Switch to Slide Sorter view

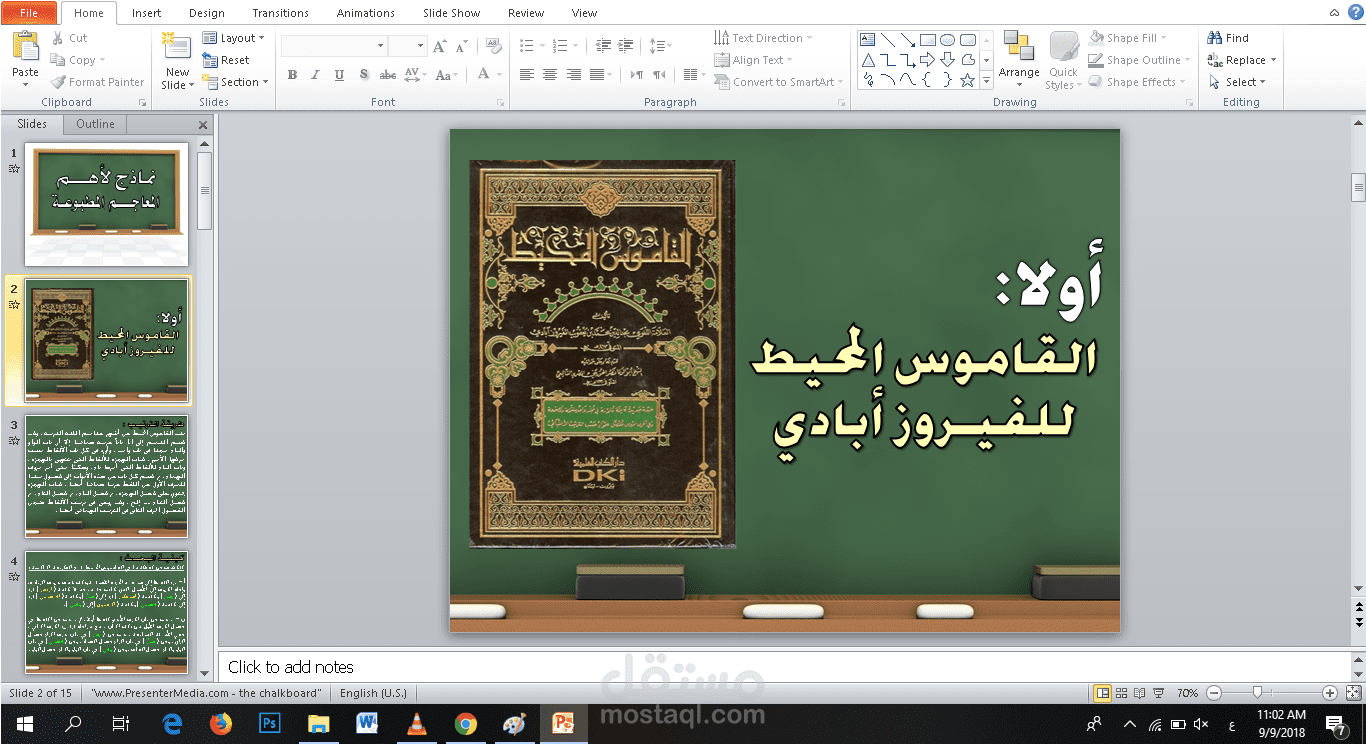(x=1122, y=693)
